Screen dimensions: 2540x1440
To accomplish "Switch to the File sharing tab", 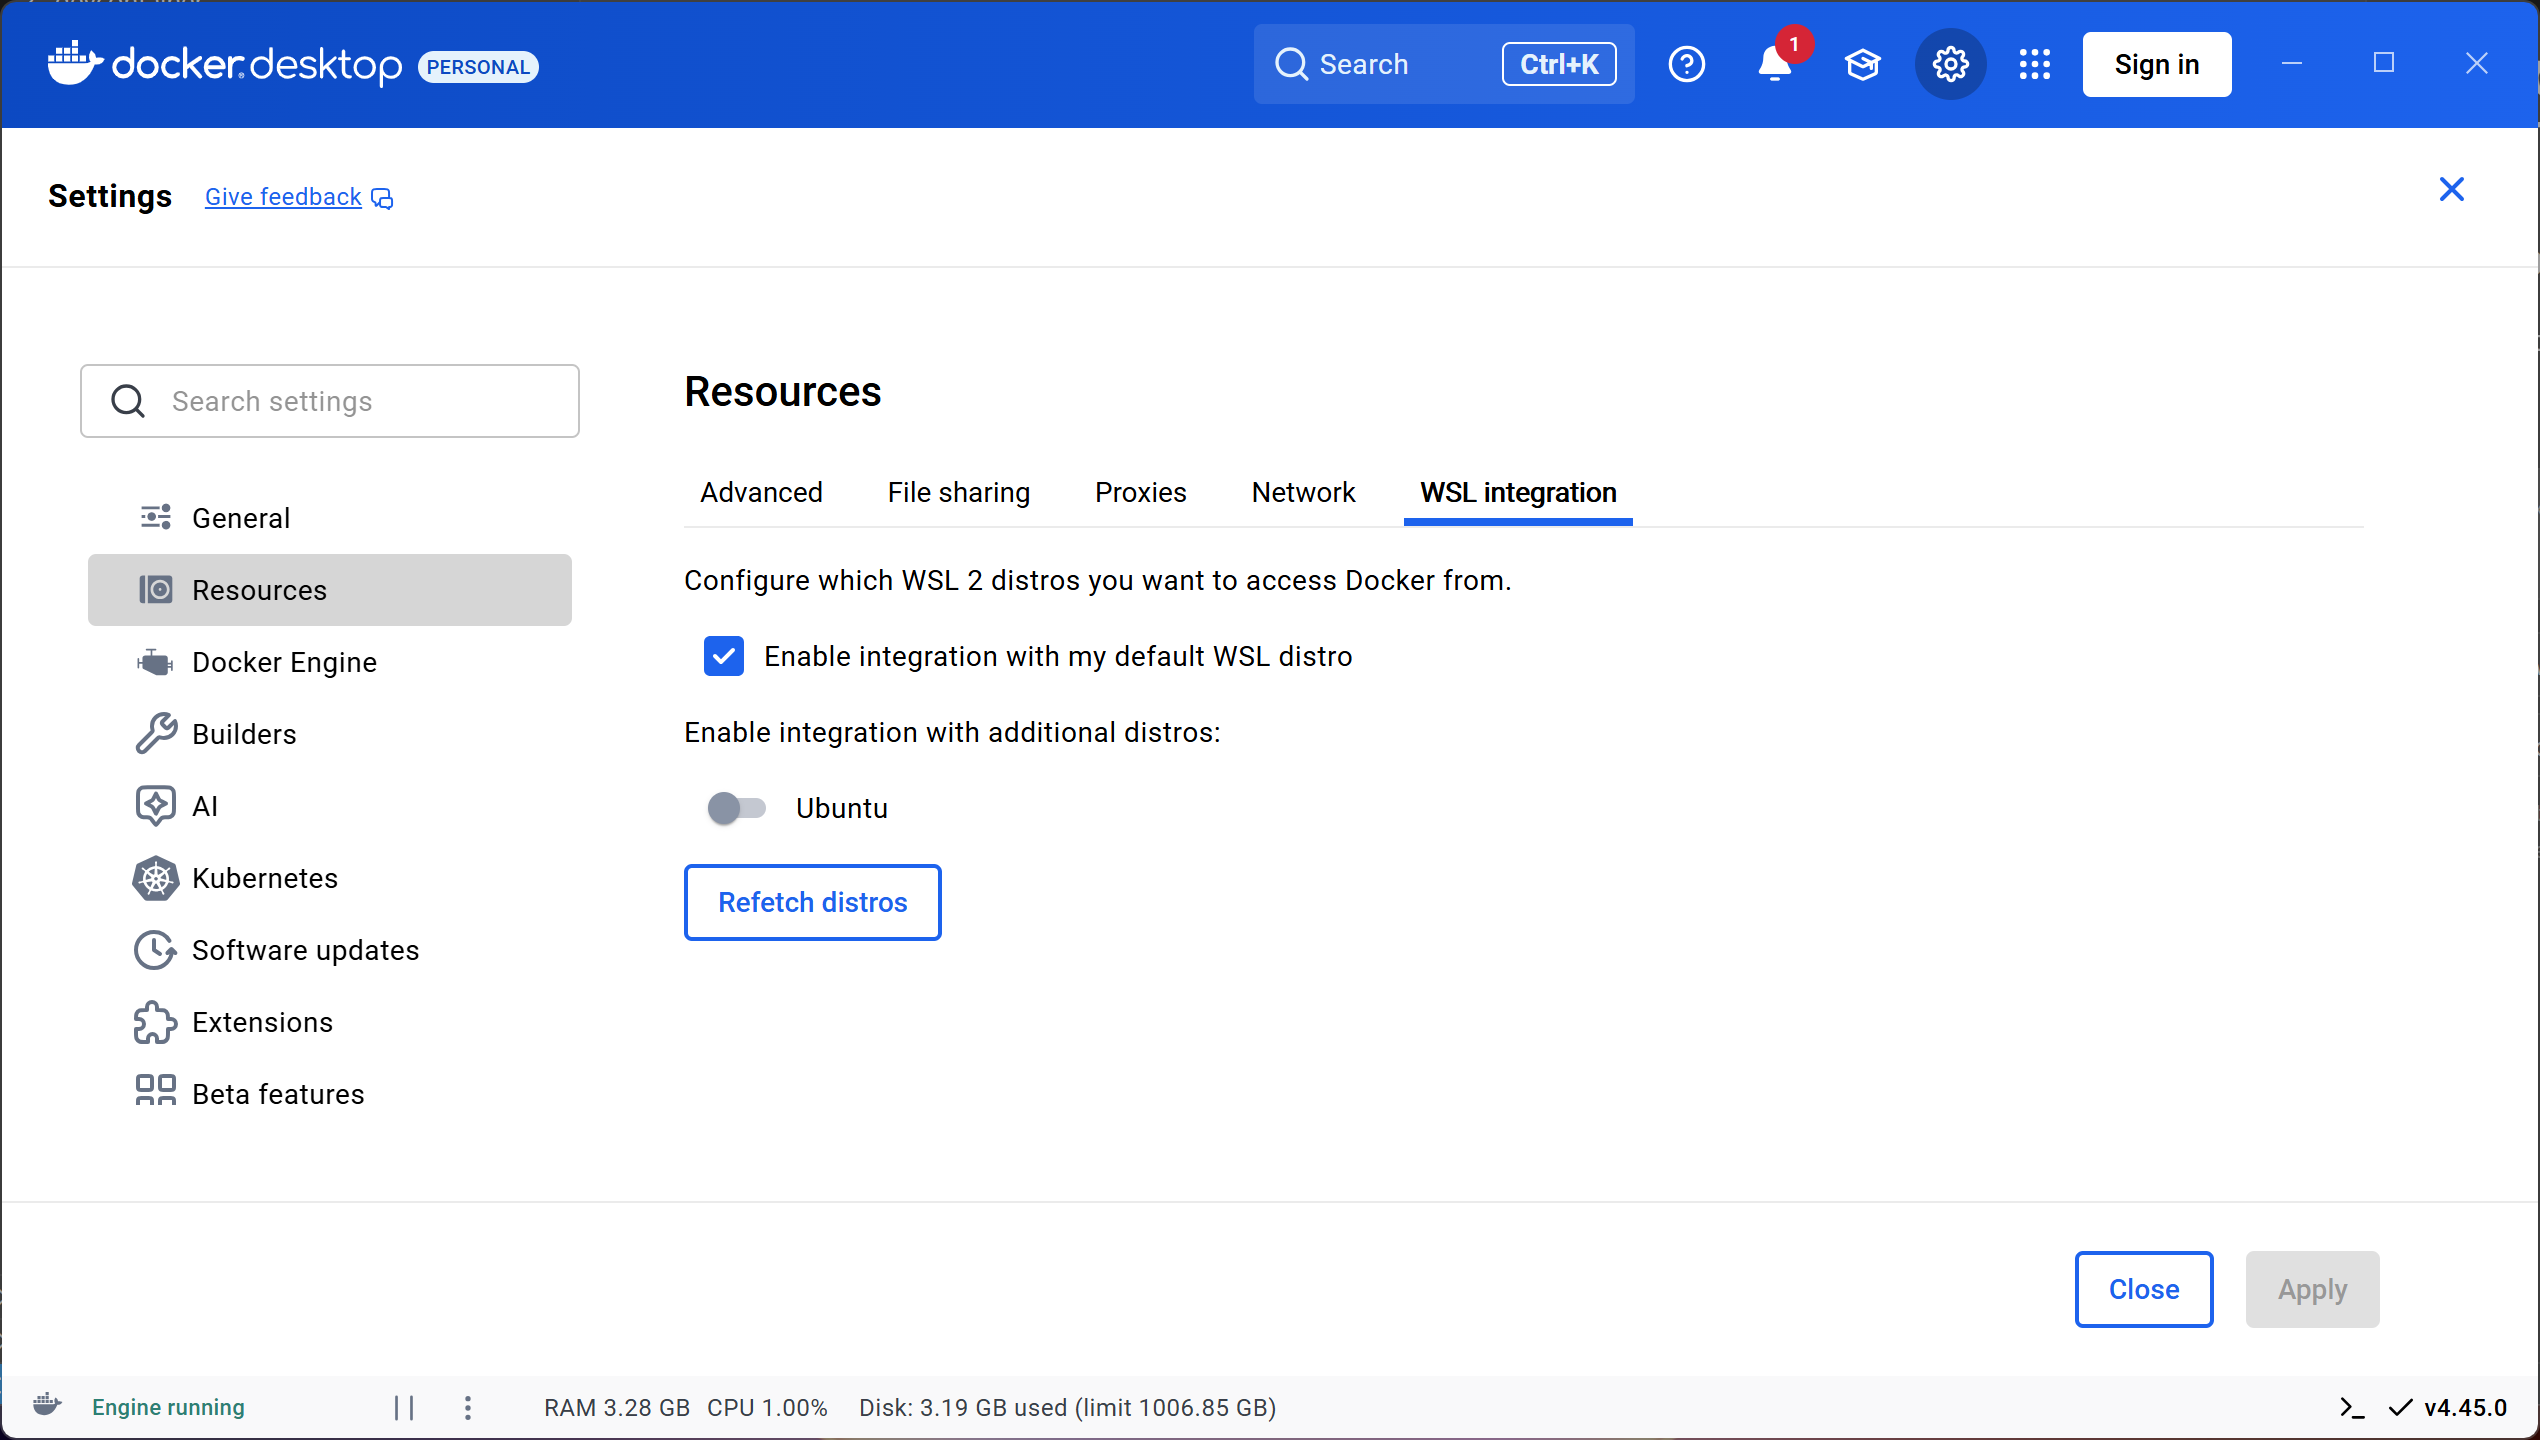I will pyautogui.click(x=958, y=493).
